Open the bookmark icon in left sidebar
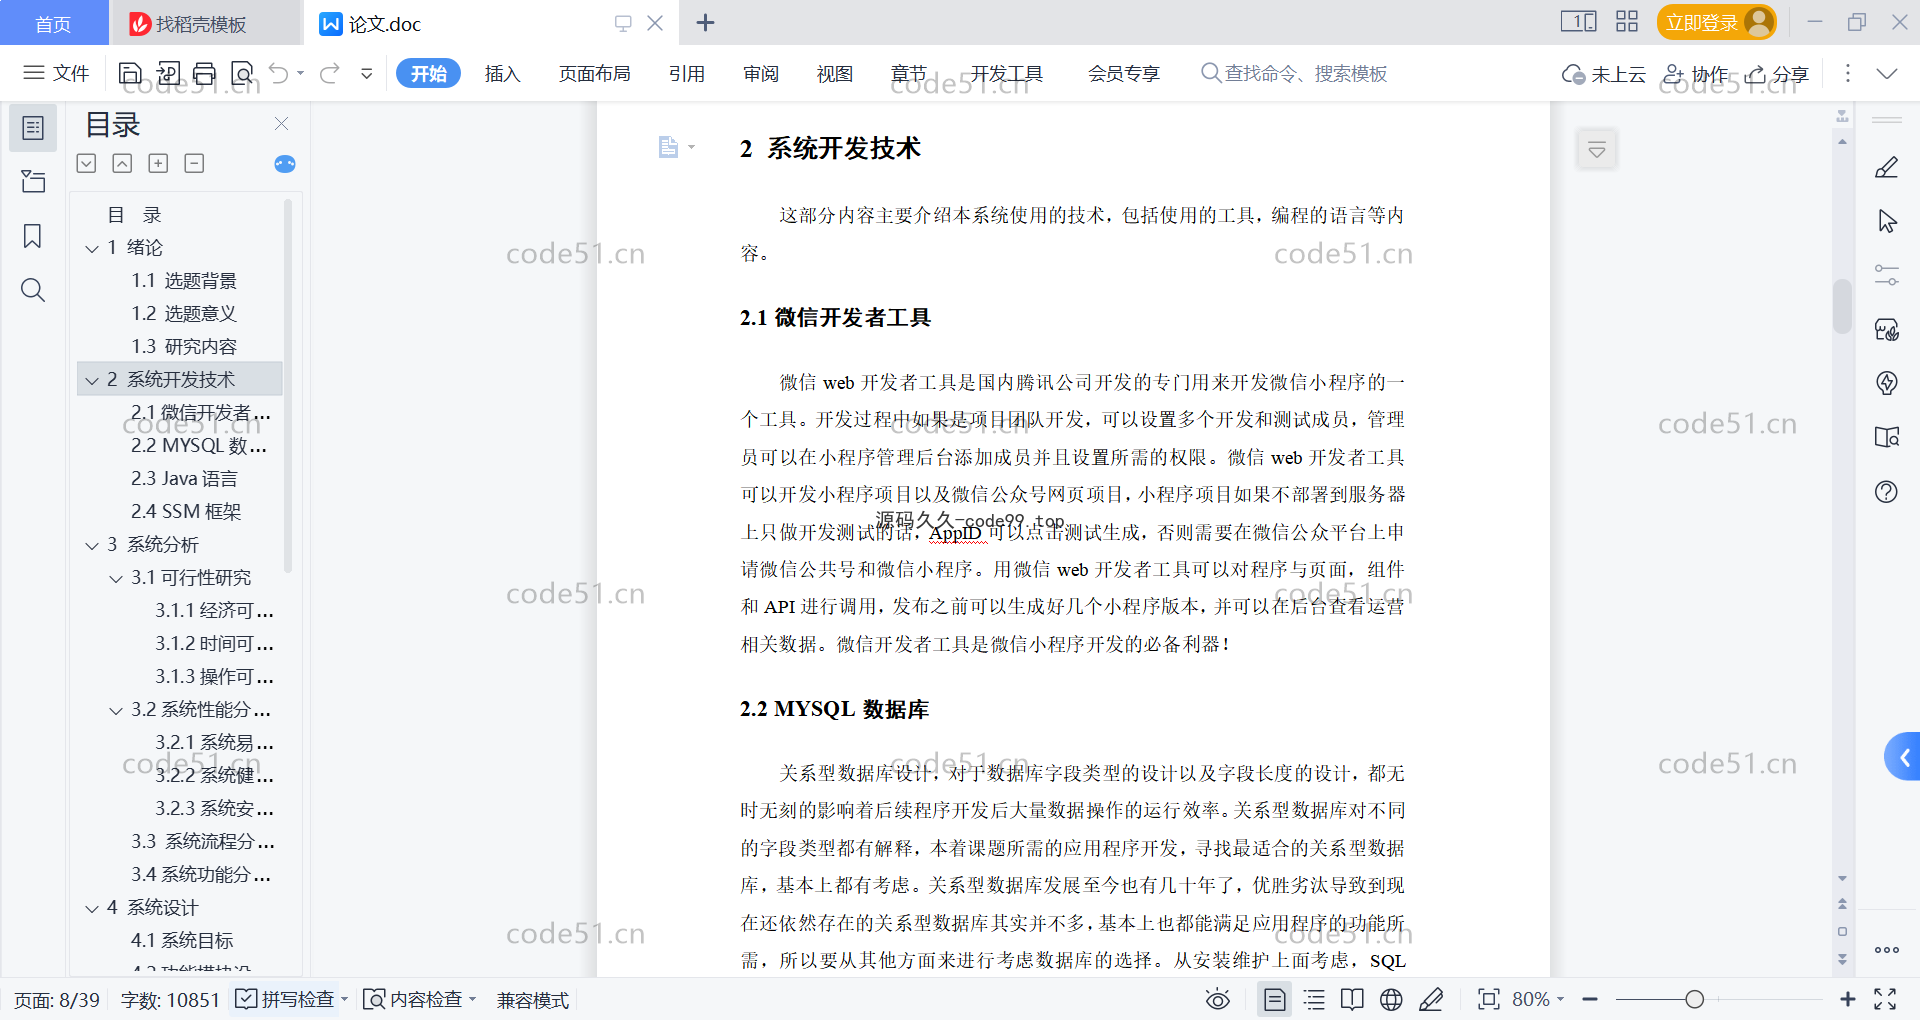 pyautogui.click(x=33, y=236)
